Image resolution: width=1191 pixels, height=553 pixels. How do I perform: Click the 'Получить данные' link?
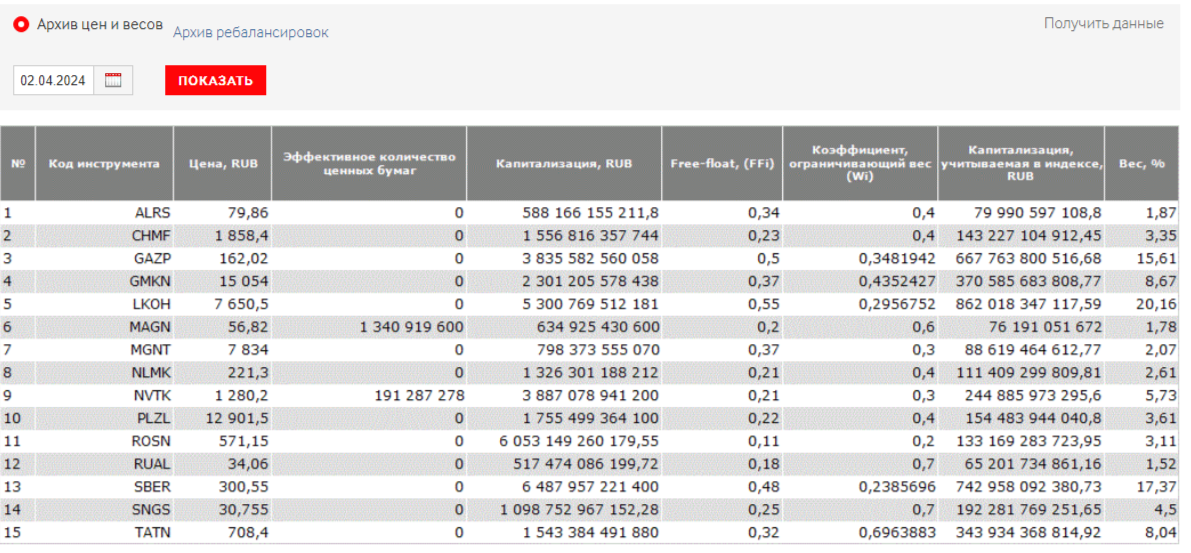click(x=1104, y=24)
